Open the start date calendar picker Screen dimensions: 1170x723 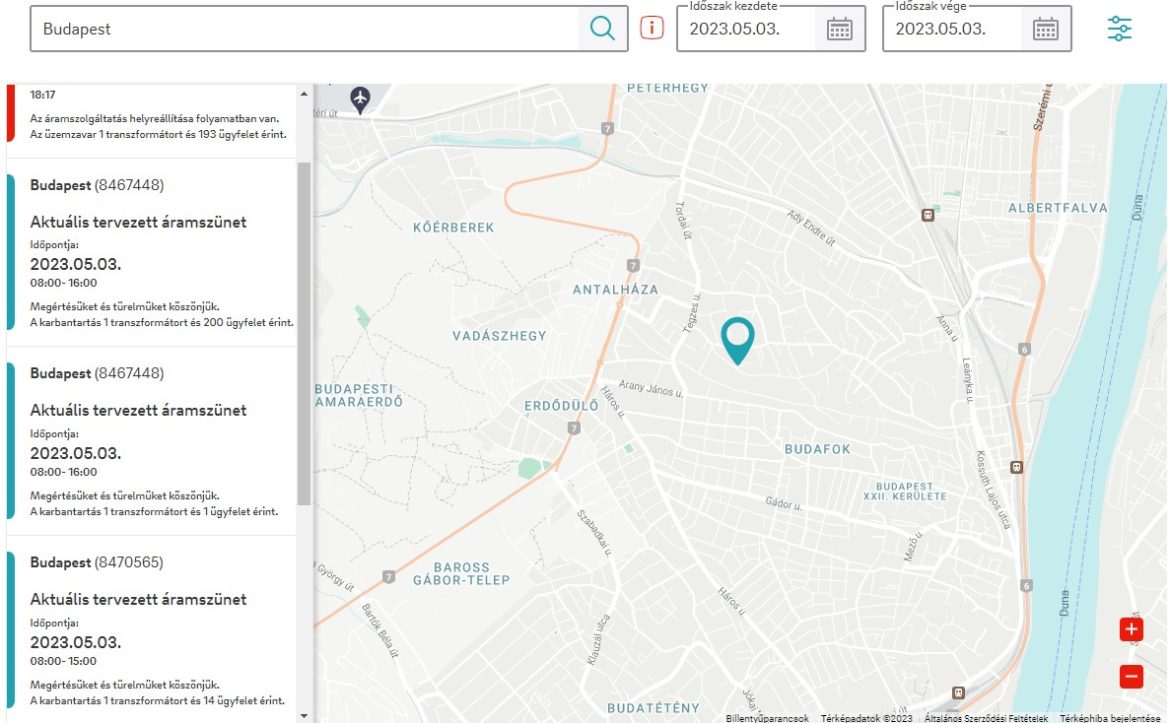click(x=839, y=29)
